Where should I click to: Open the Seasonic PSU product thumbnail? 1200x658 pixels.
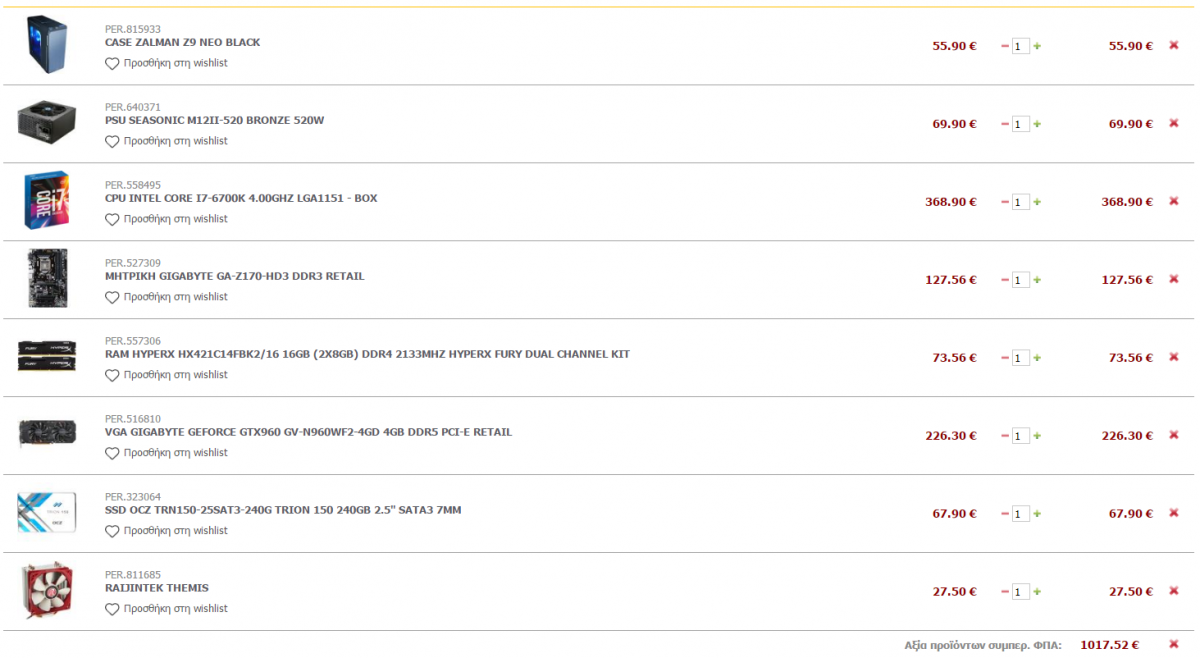coord(46,122)
